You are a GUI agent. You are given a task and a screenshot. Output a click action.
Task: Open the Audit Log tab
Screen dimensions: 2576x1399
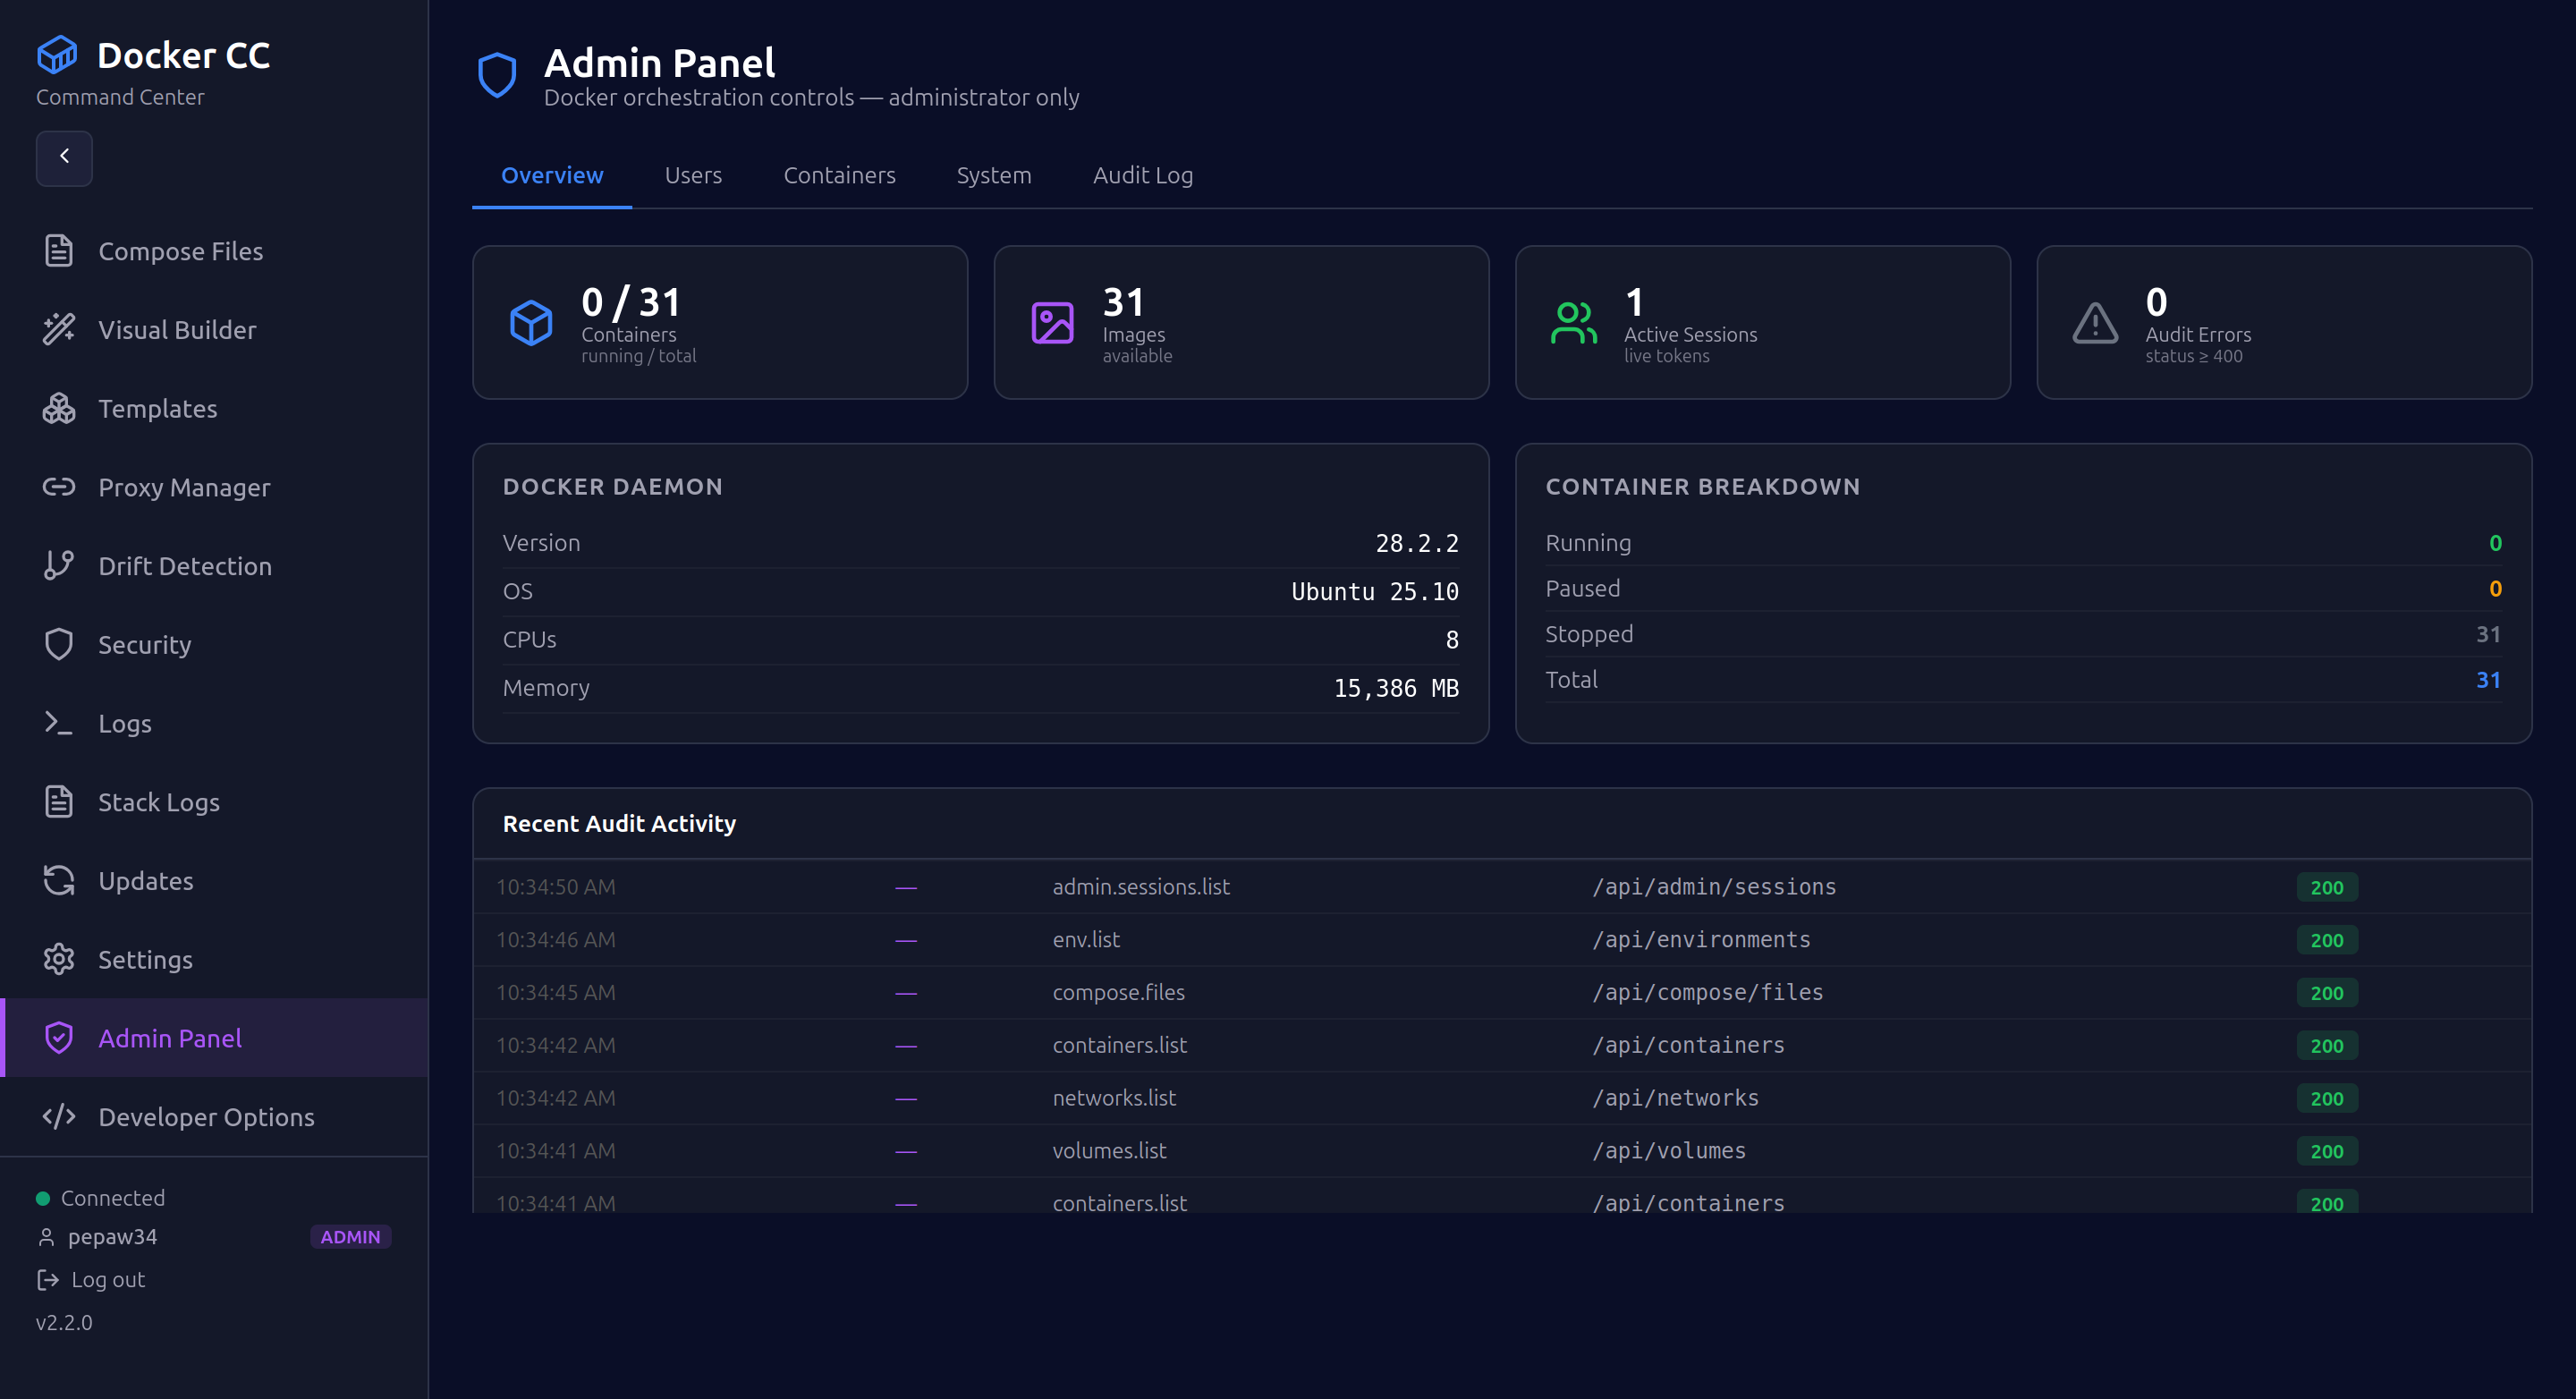[x=1143, y=175]
